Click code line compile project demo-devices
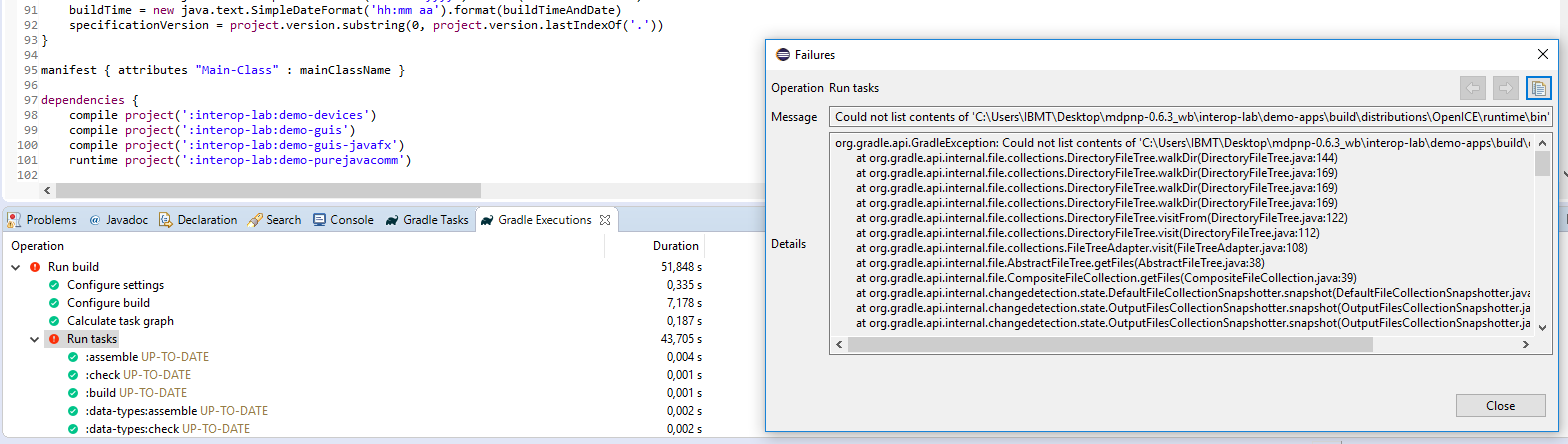The image size is (1568, 444). click(x=222, y=115)
